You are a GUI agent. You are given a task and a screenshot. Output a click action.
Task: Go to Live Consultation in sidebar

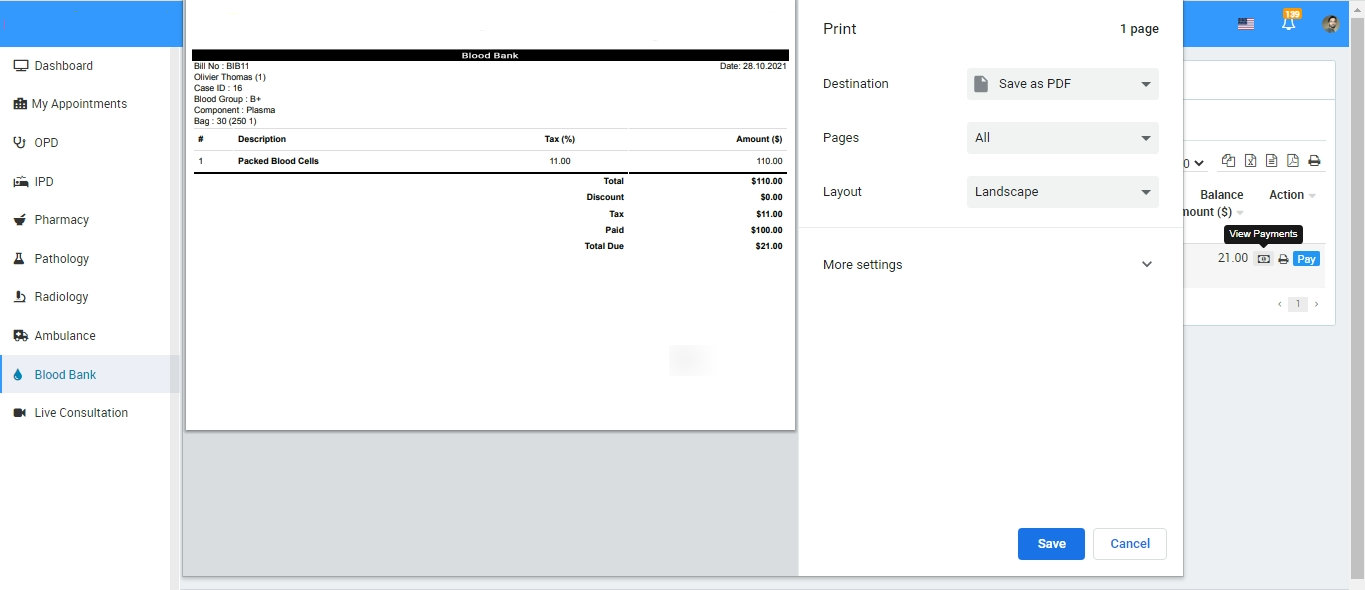click(x=81, y=413)
